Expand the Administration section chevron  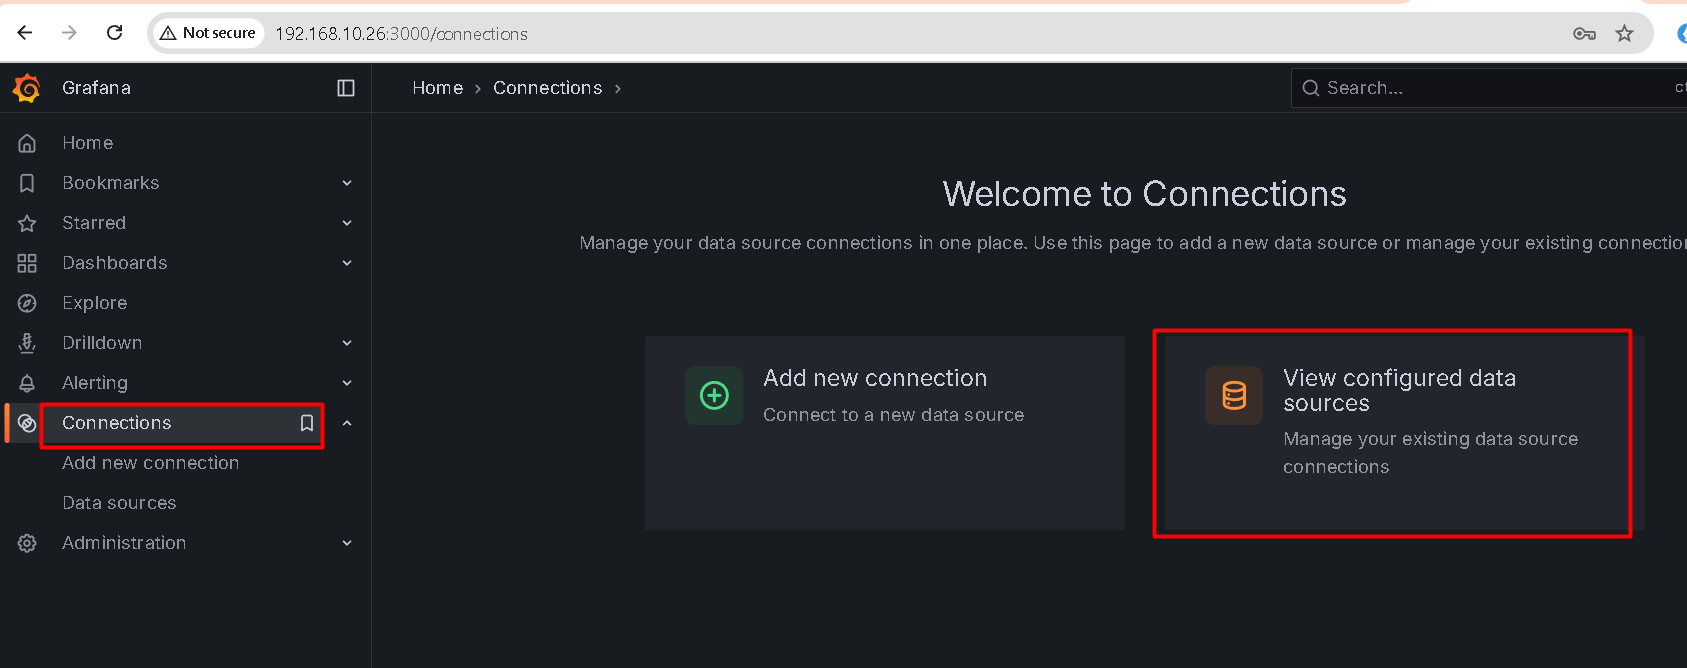(347, 543)
